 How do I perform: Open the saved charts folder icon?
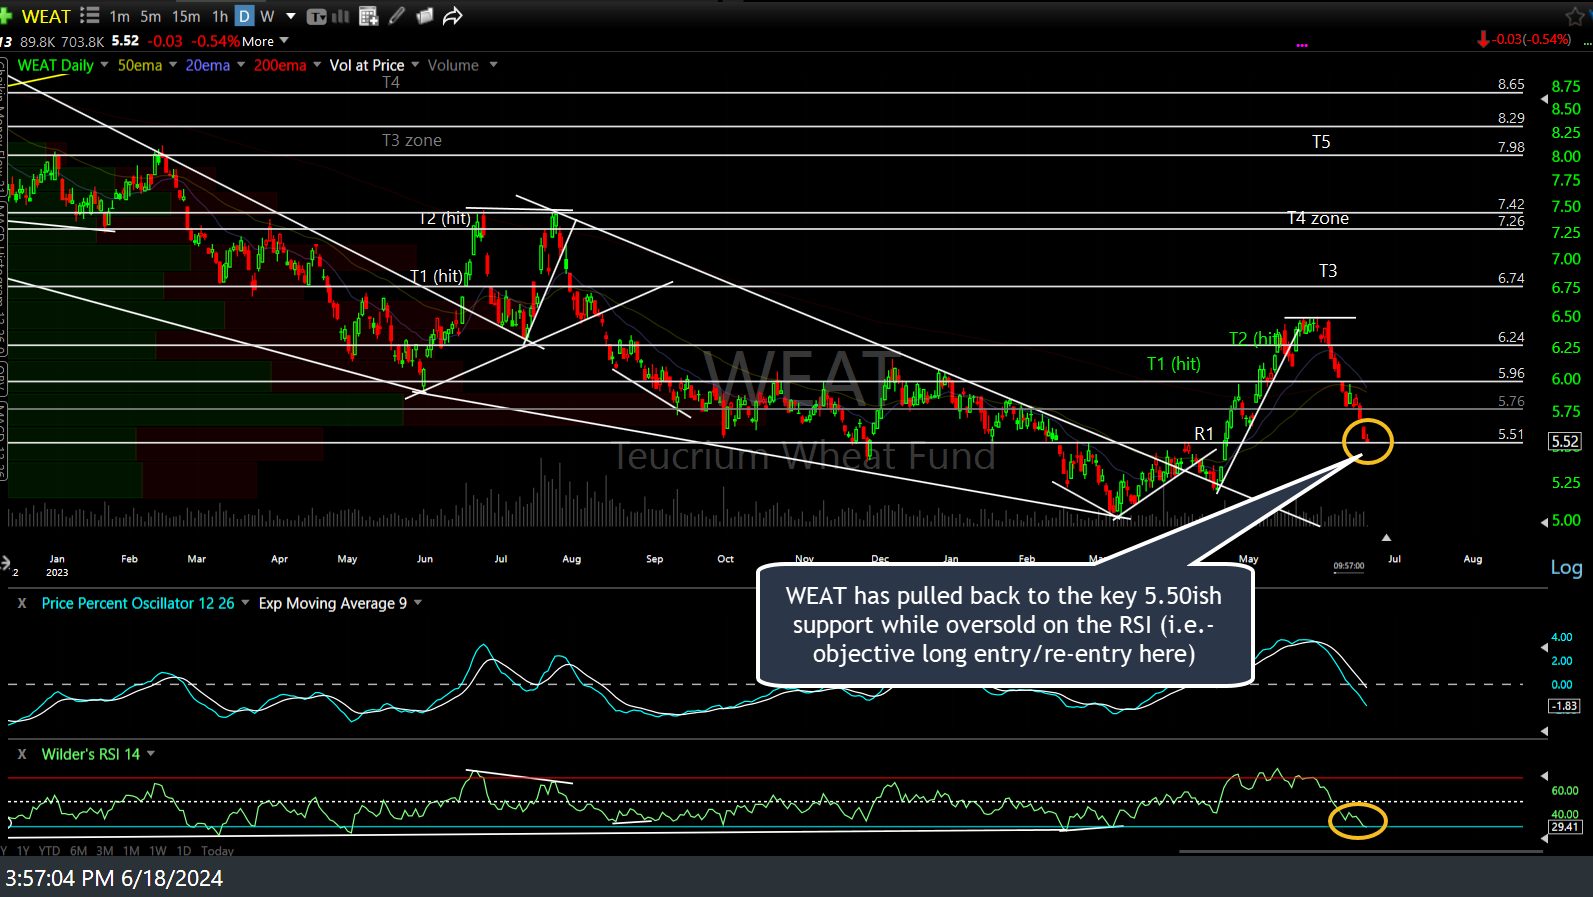click(x=424, y=16)
